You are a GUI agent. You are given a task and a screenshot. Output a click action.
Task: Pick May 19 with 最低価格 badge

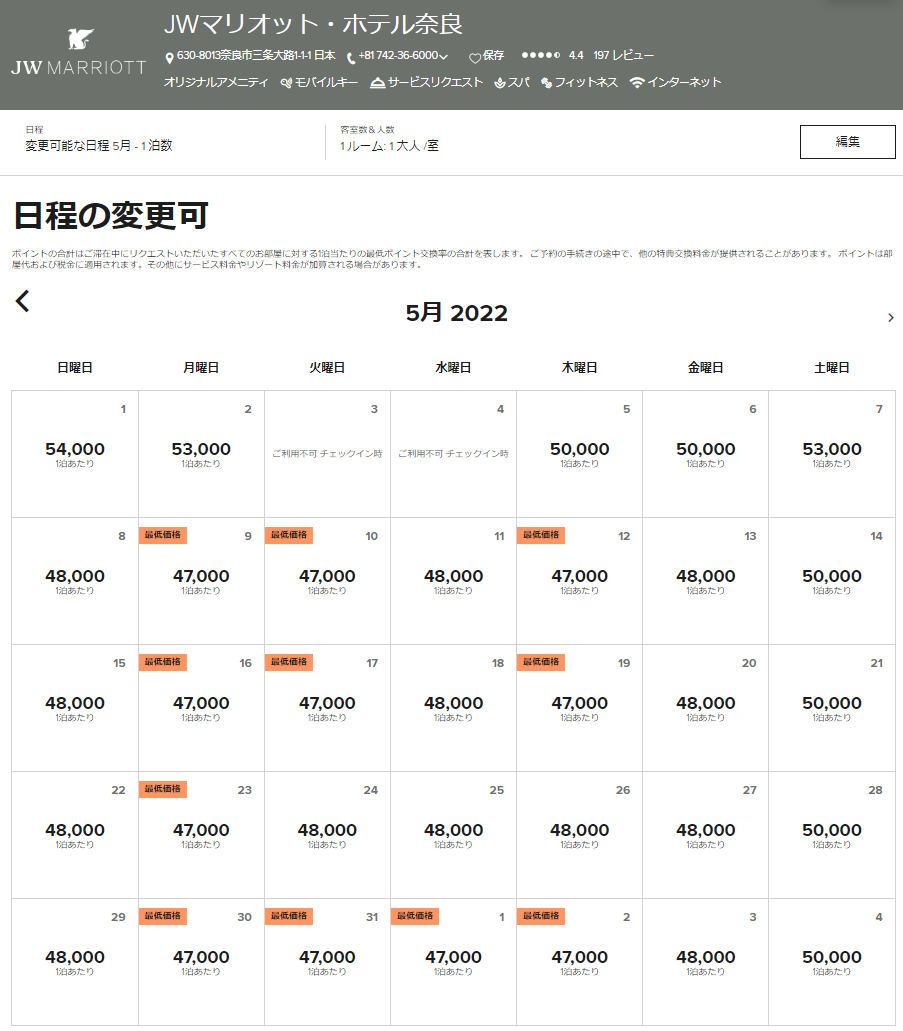(x=579, y=707)
